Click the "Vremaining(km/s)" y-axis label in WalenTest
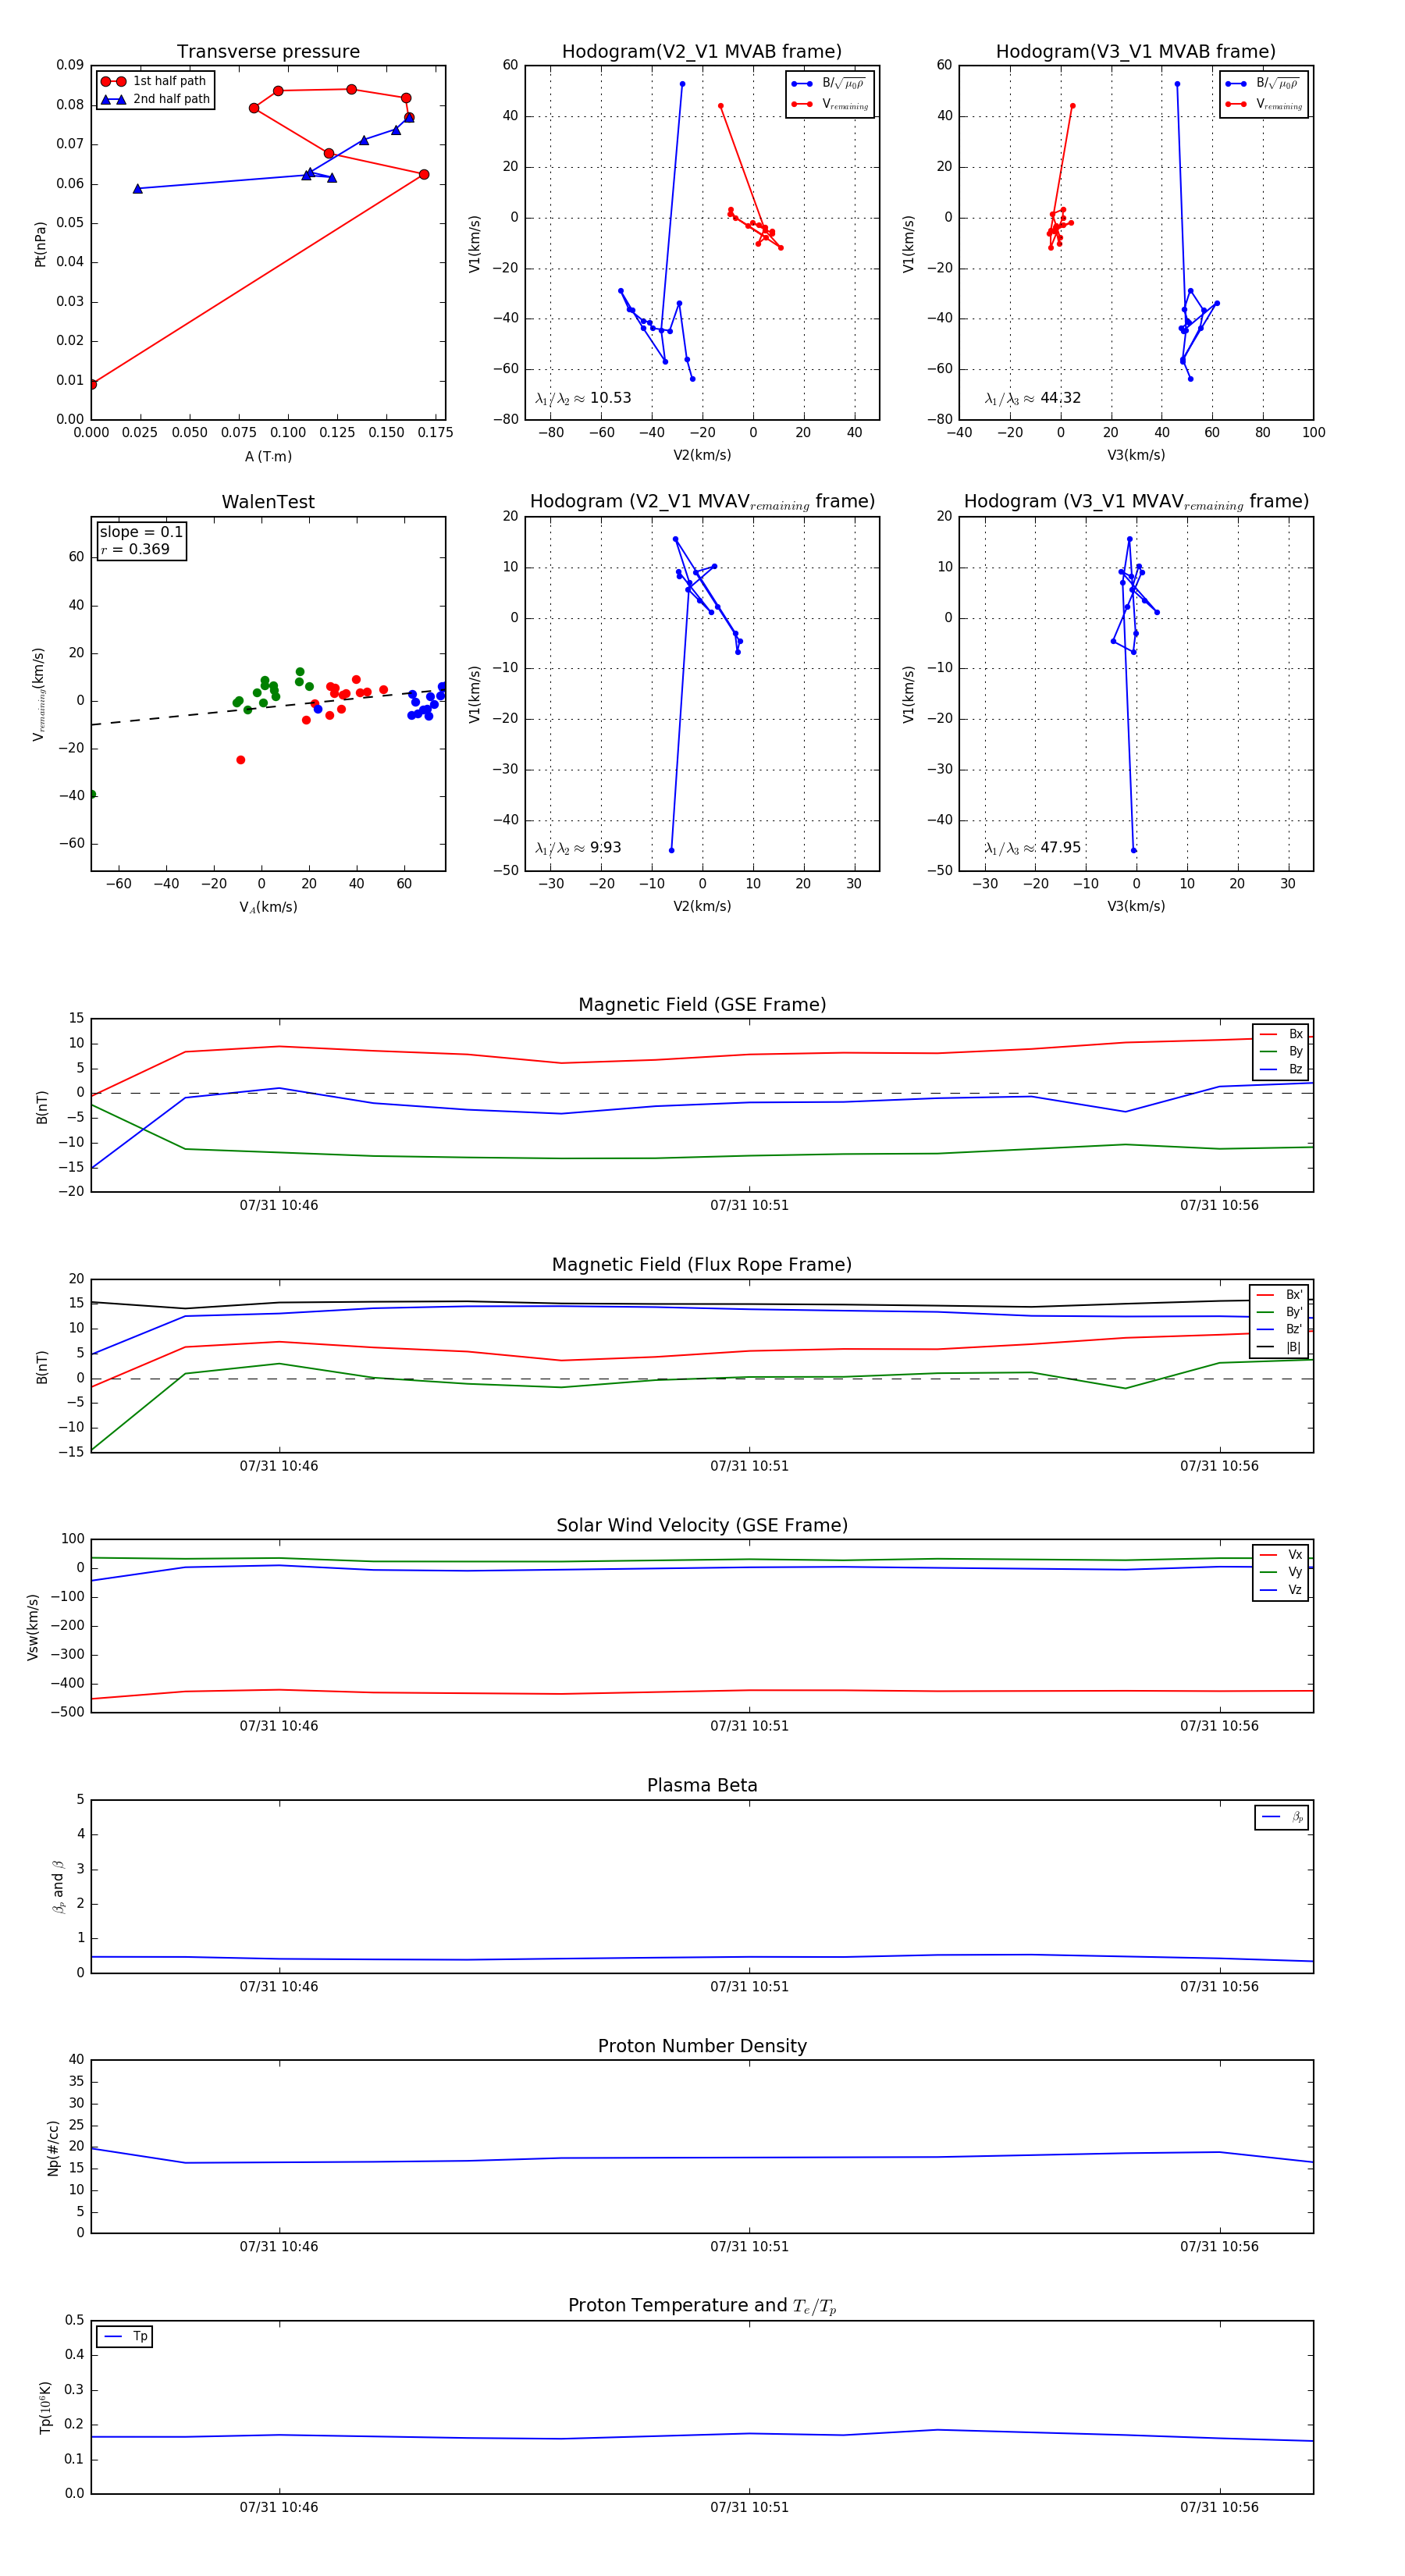The image size is (1405, 2576). [39, 694]
